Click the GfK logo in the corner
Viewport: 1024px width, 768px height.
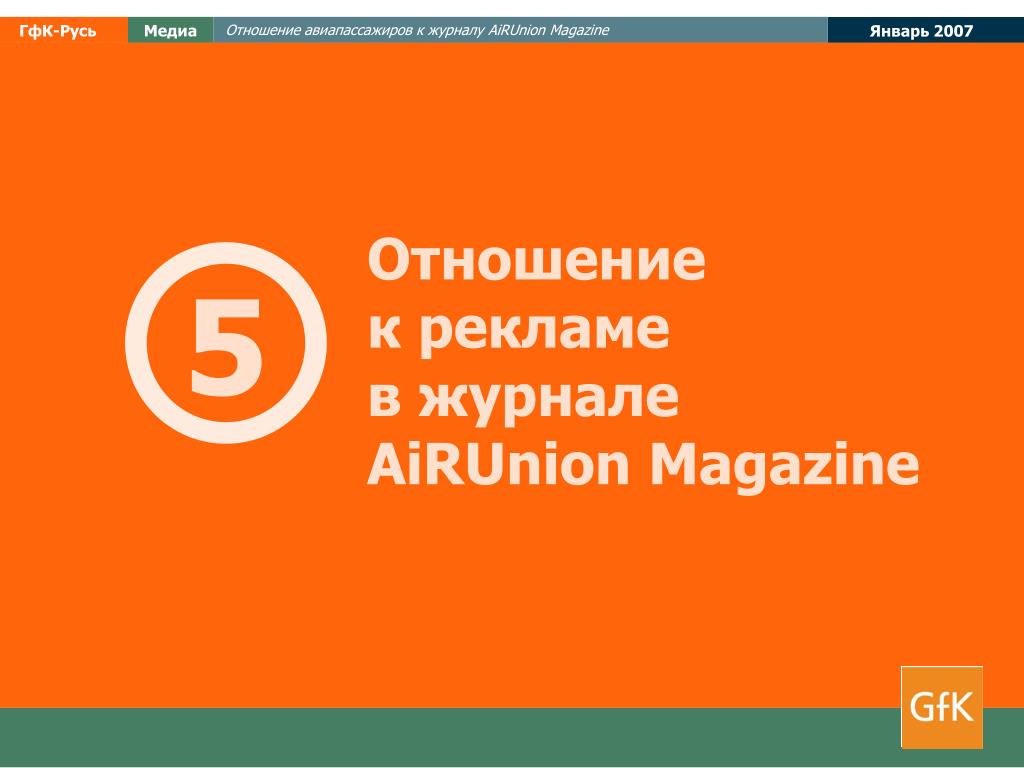(941, 707)
